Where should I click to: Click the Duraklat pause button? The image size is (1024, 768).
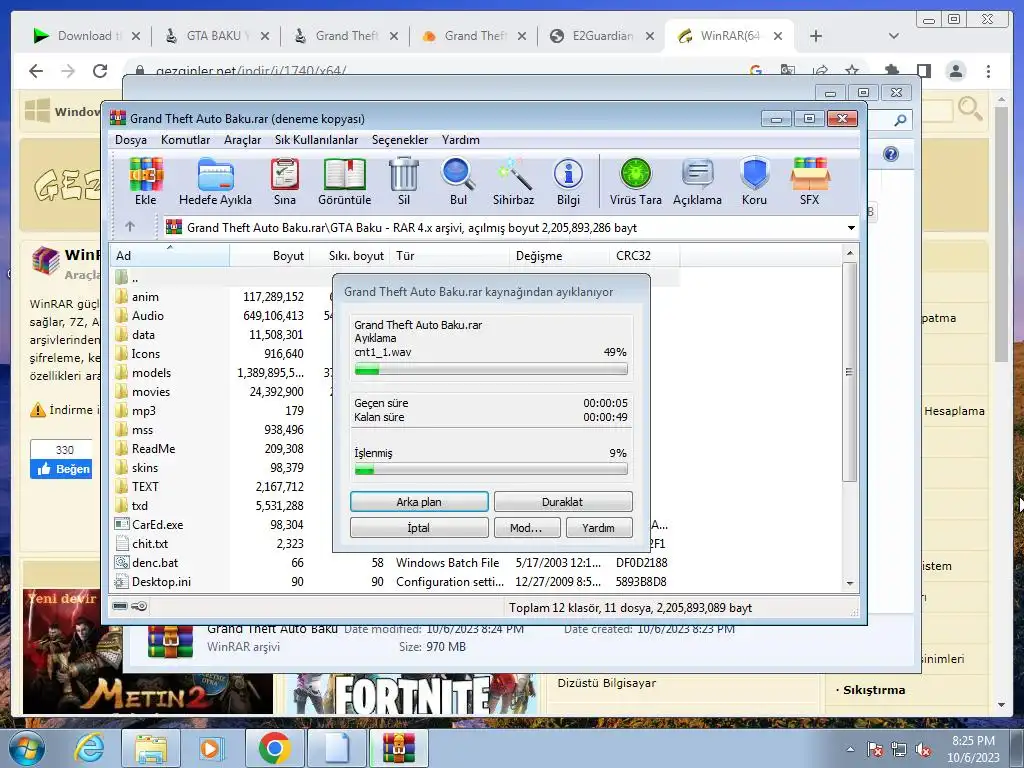point(563,502)
